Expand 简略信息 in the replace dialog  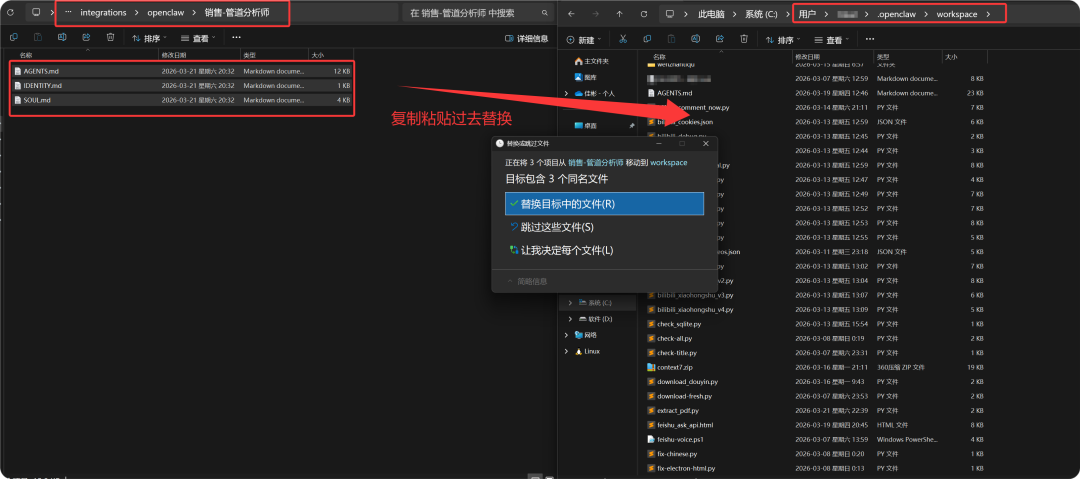(x=527, y=281)
